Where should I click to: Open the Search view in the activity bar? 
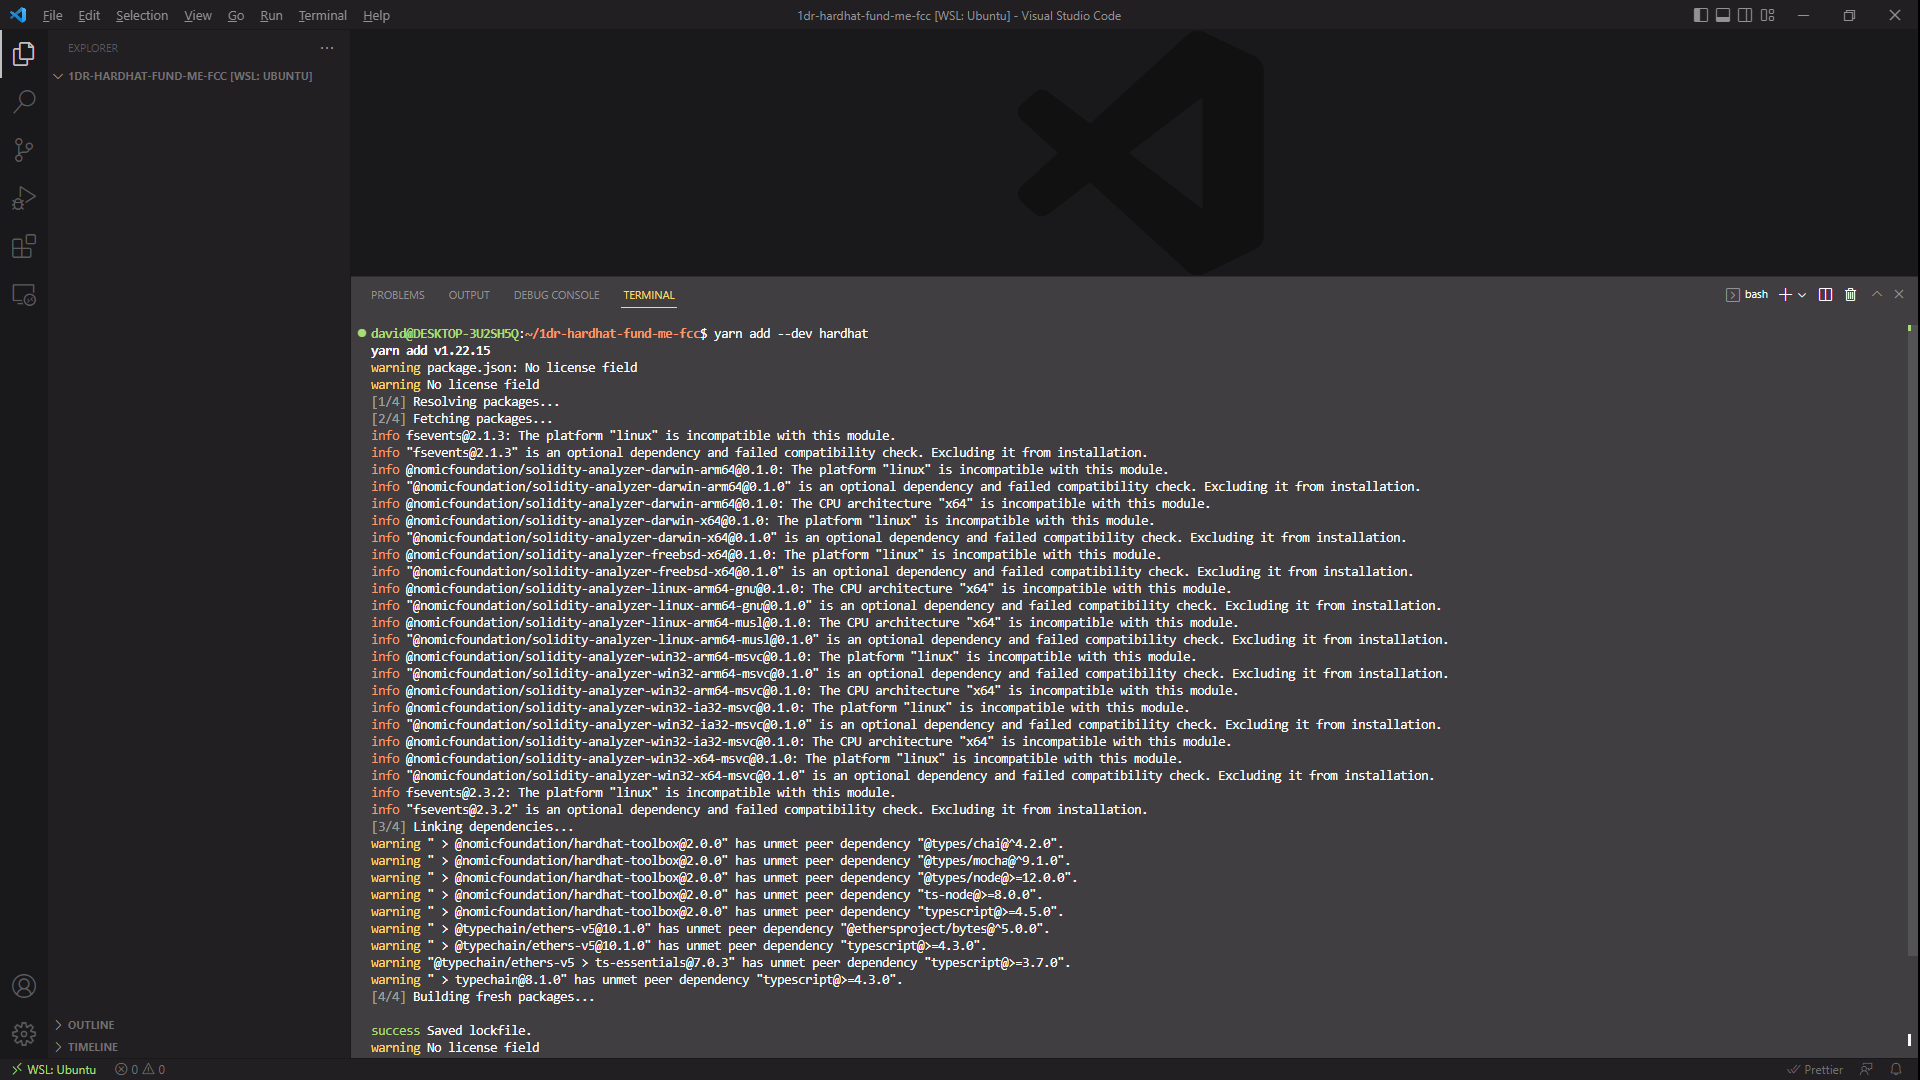point(24,102)
